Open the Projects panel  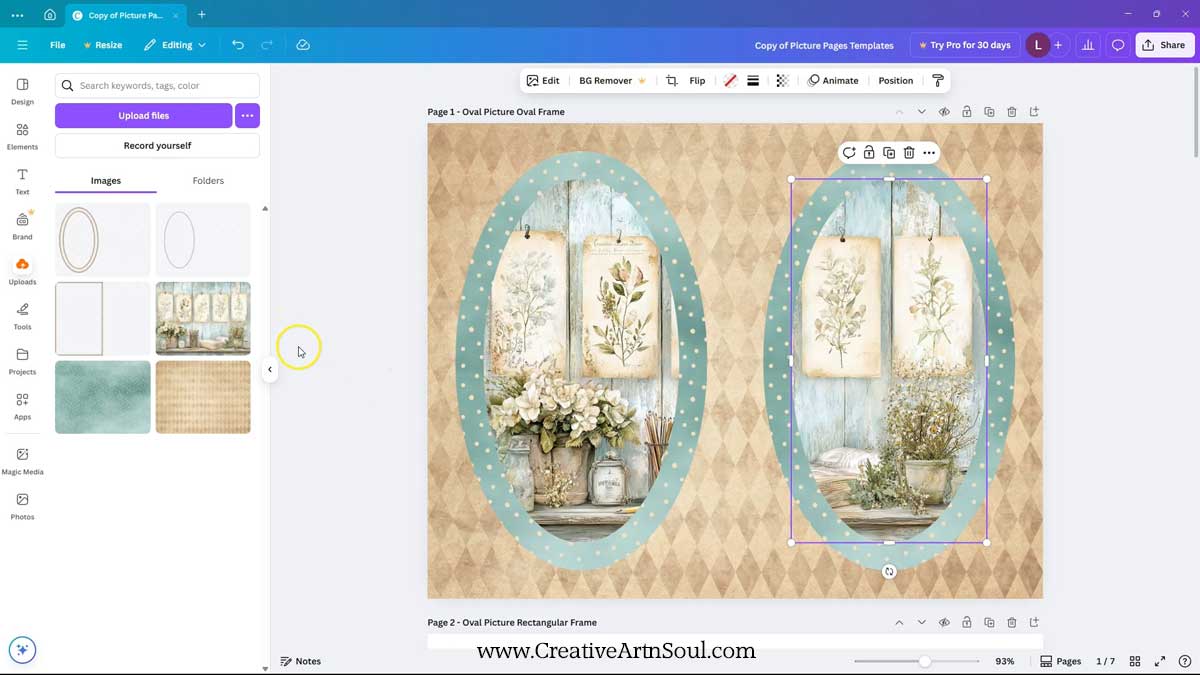tap(22, 361)
